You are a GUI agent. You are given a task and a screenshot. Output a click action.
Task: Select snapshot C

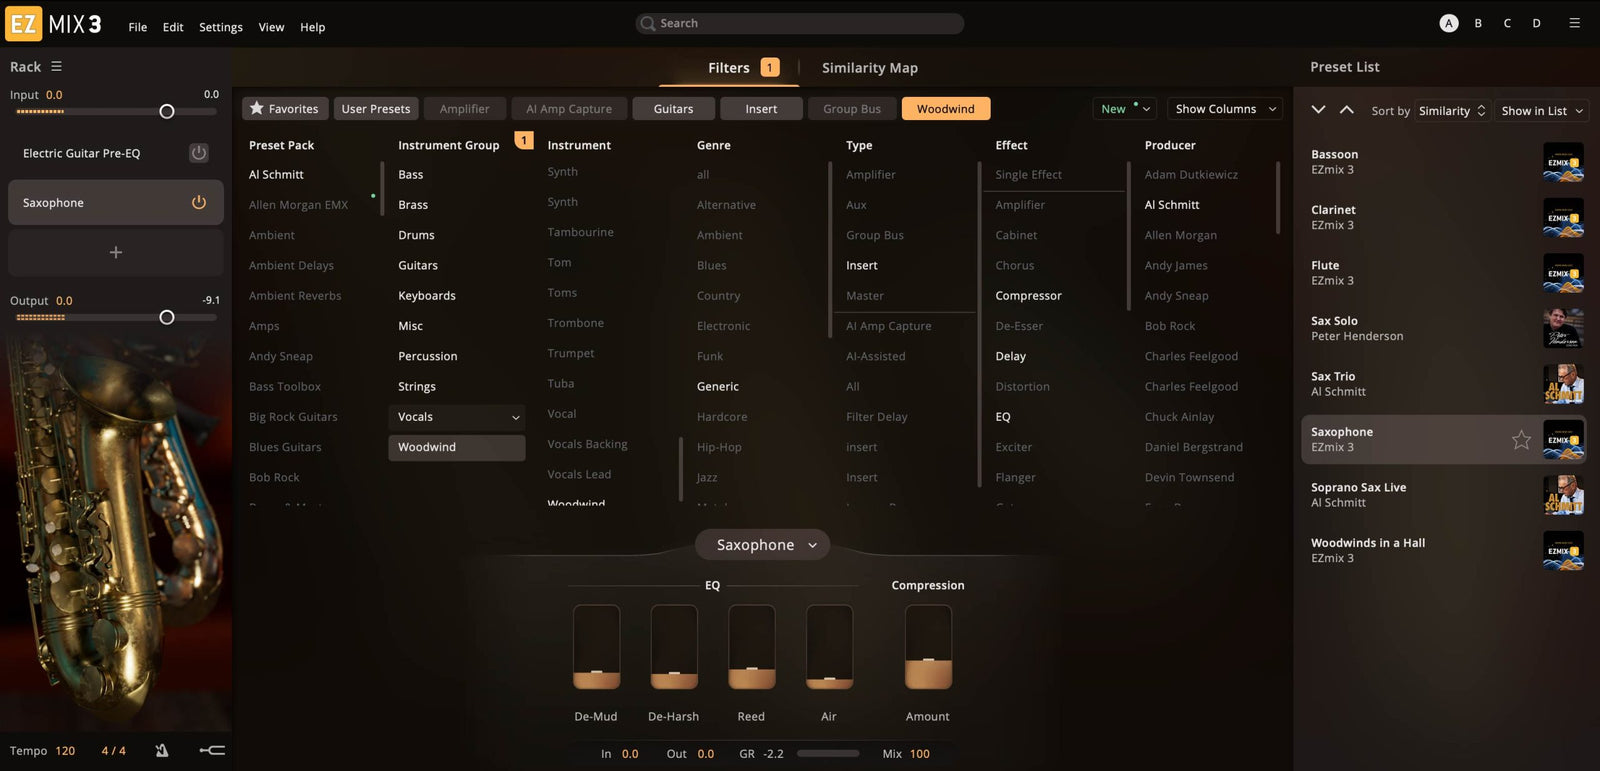[1507, 23]
